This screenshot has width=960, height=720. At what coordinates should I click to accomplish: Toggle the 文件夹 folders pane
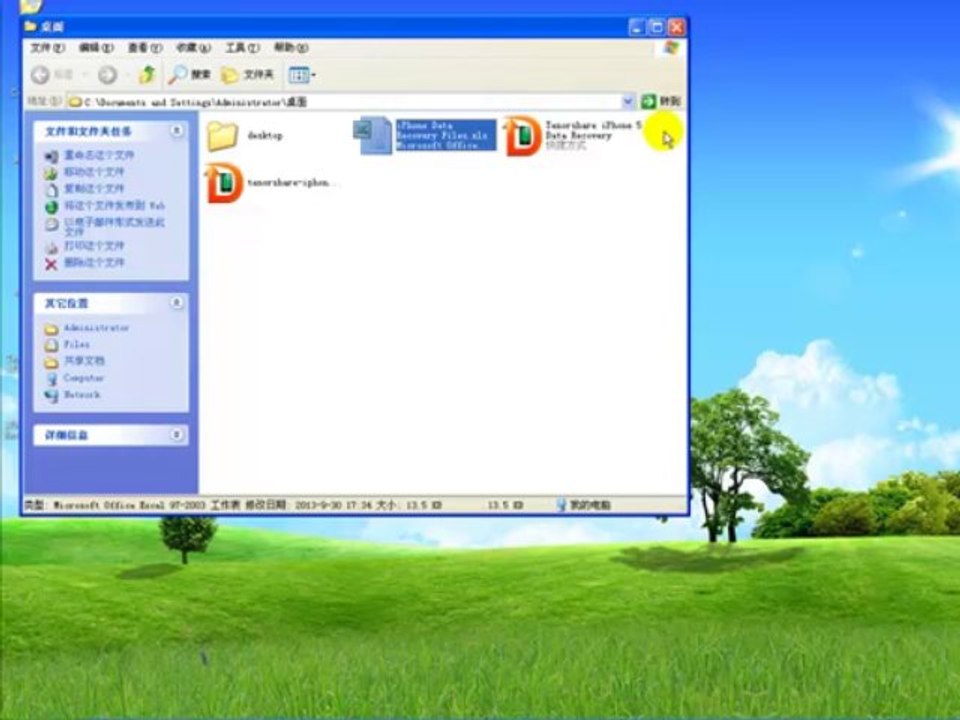click(247, 75)
